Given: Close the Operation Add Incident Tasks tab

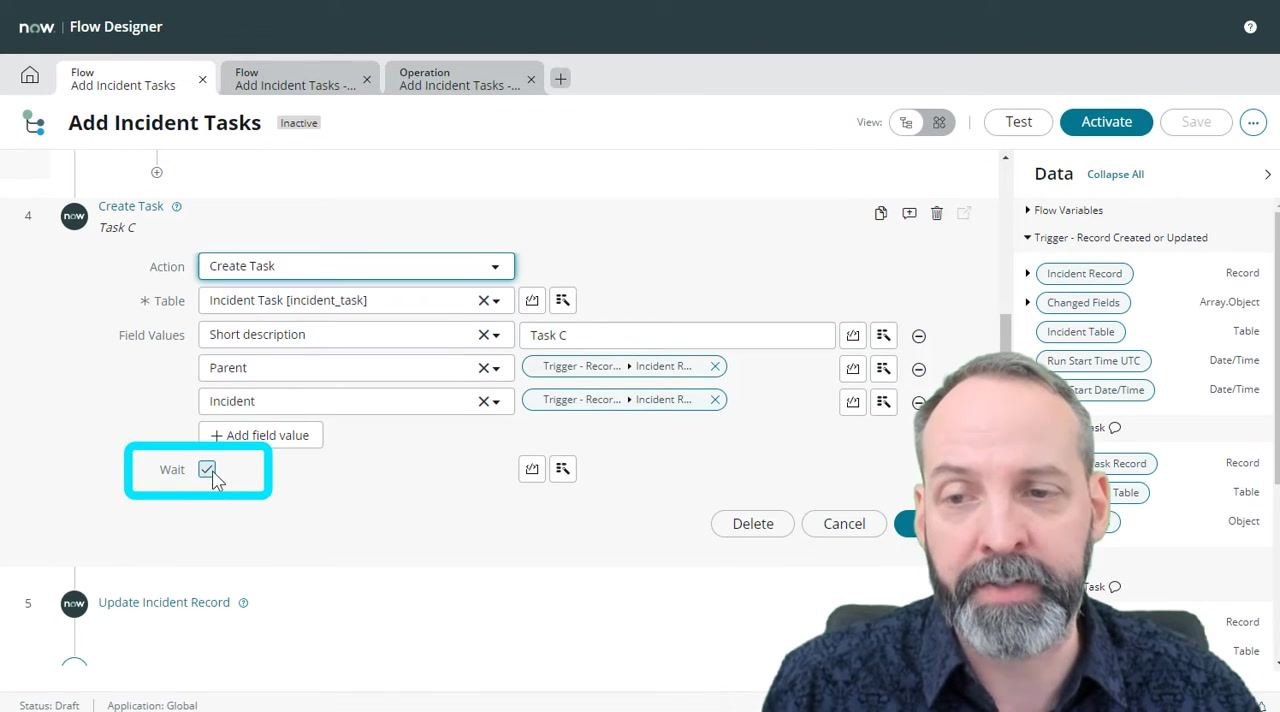Looking at the screenshot, I should (531, 79).
